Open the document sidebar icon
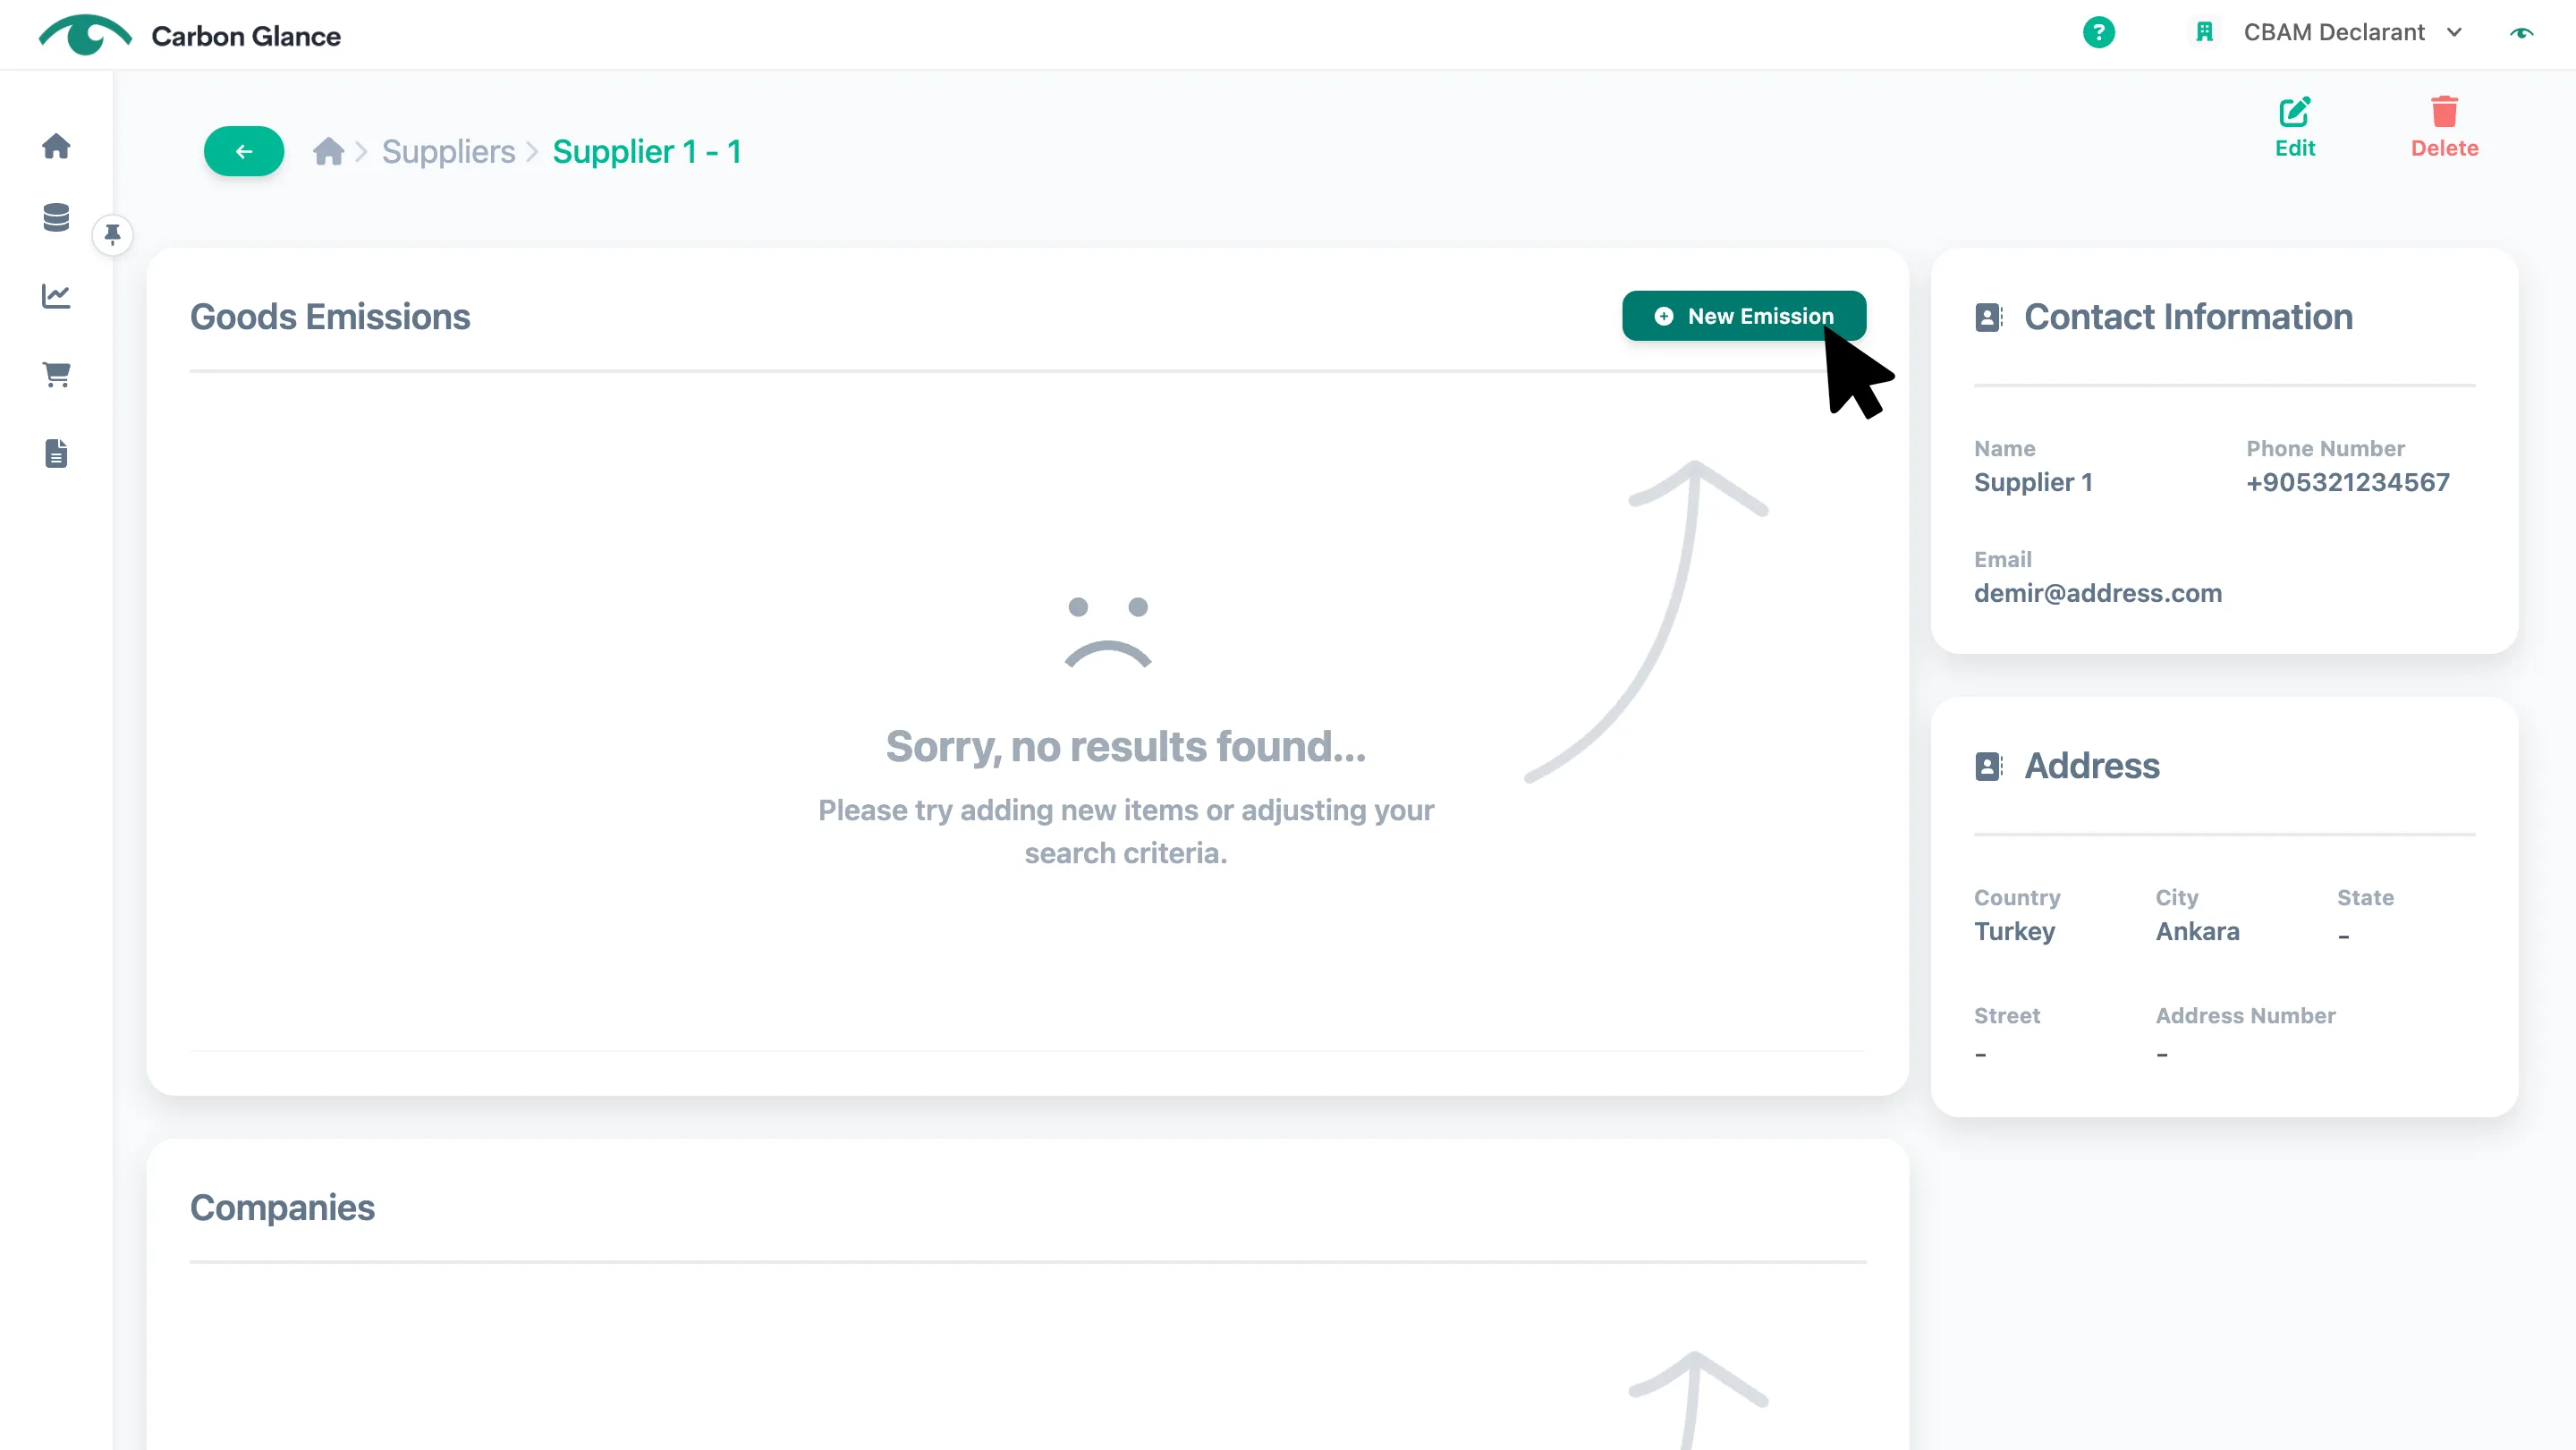The width and height of the screenshot is (2576, 1450). [56, 453]
